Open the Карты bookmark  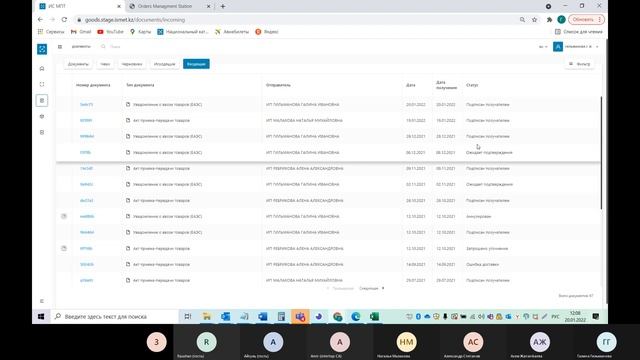pos(140,31)
